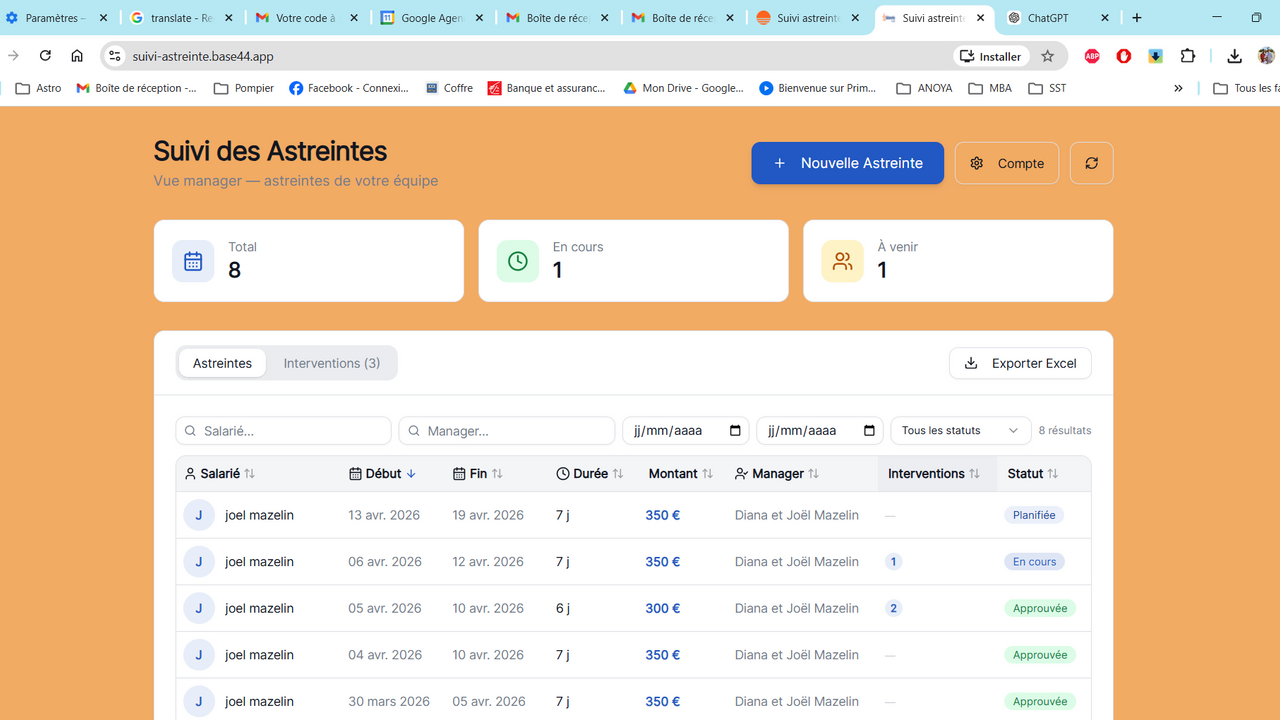Open the ABP extension icon

[x=1092, y=56]
